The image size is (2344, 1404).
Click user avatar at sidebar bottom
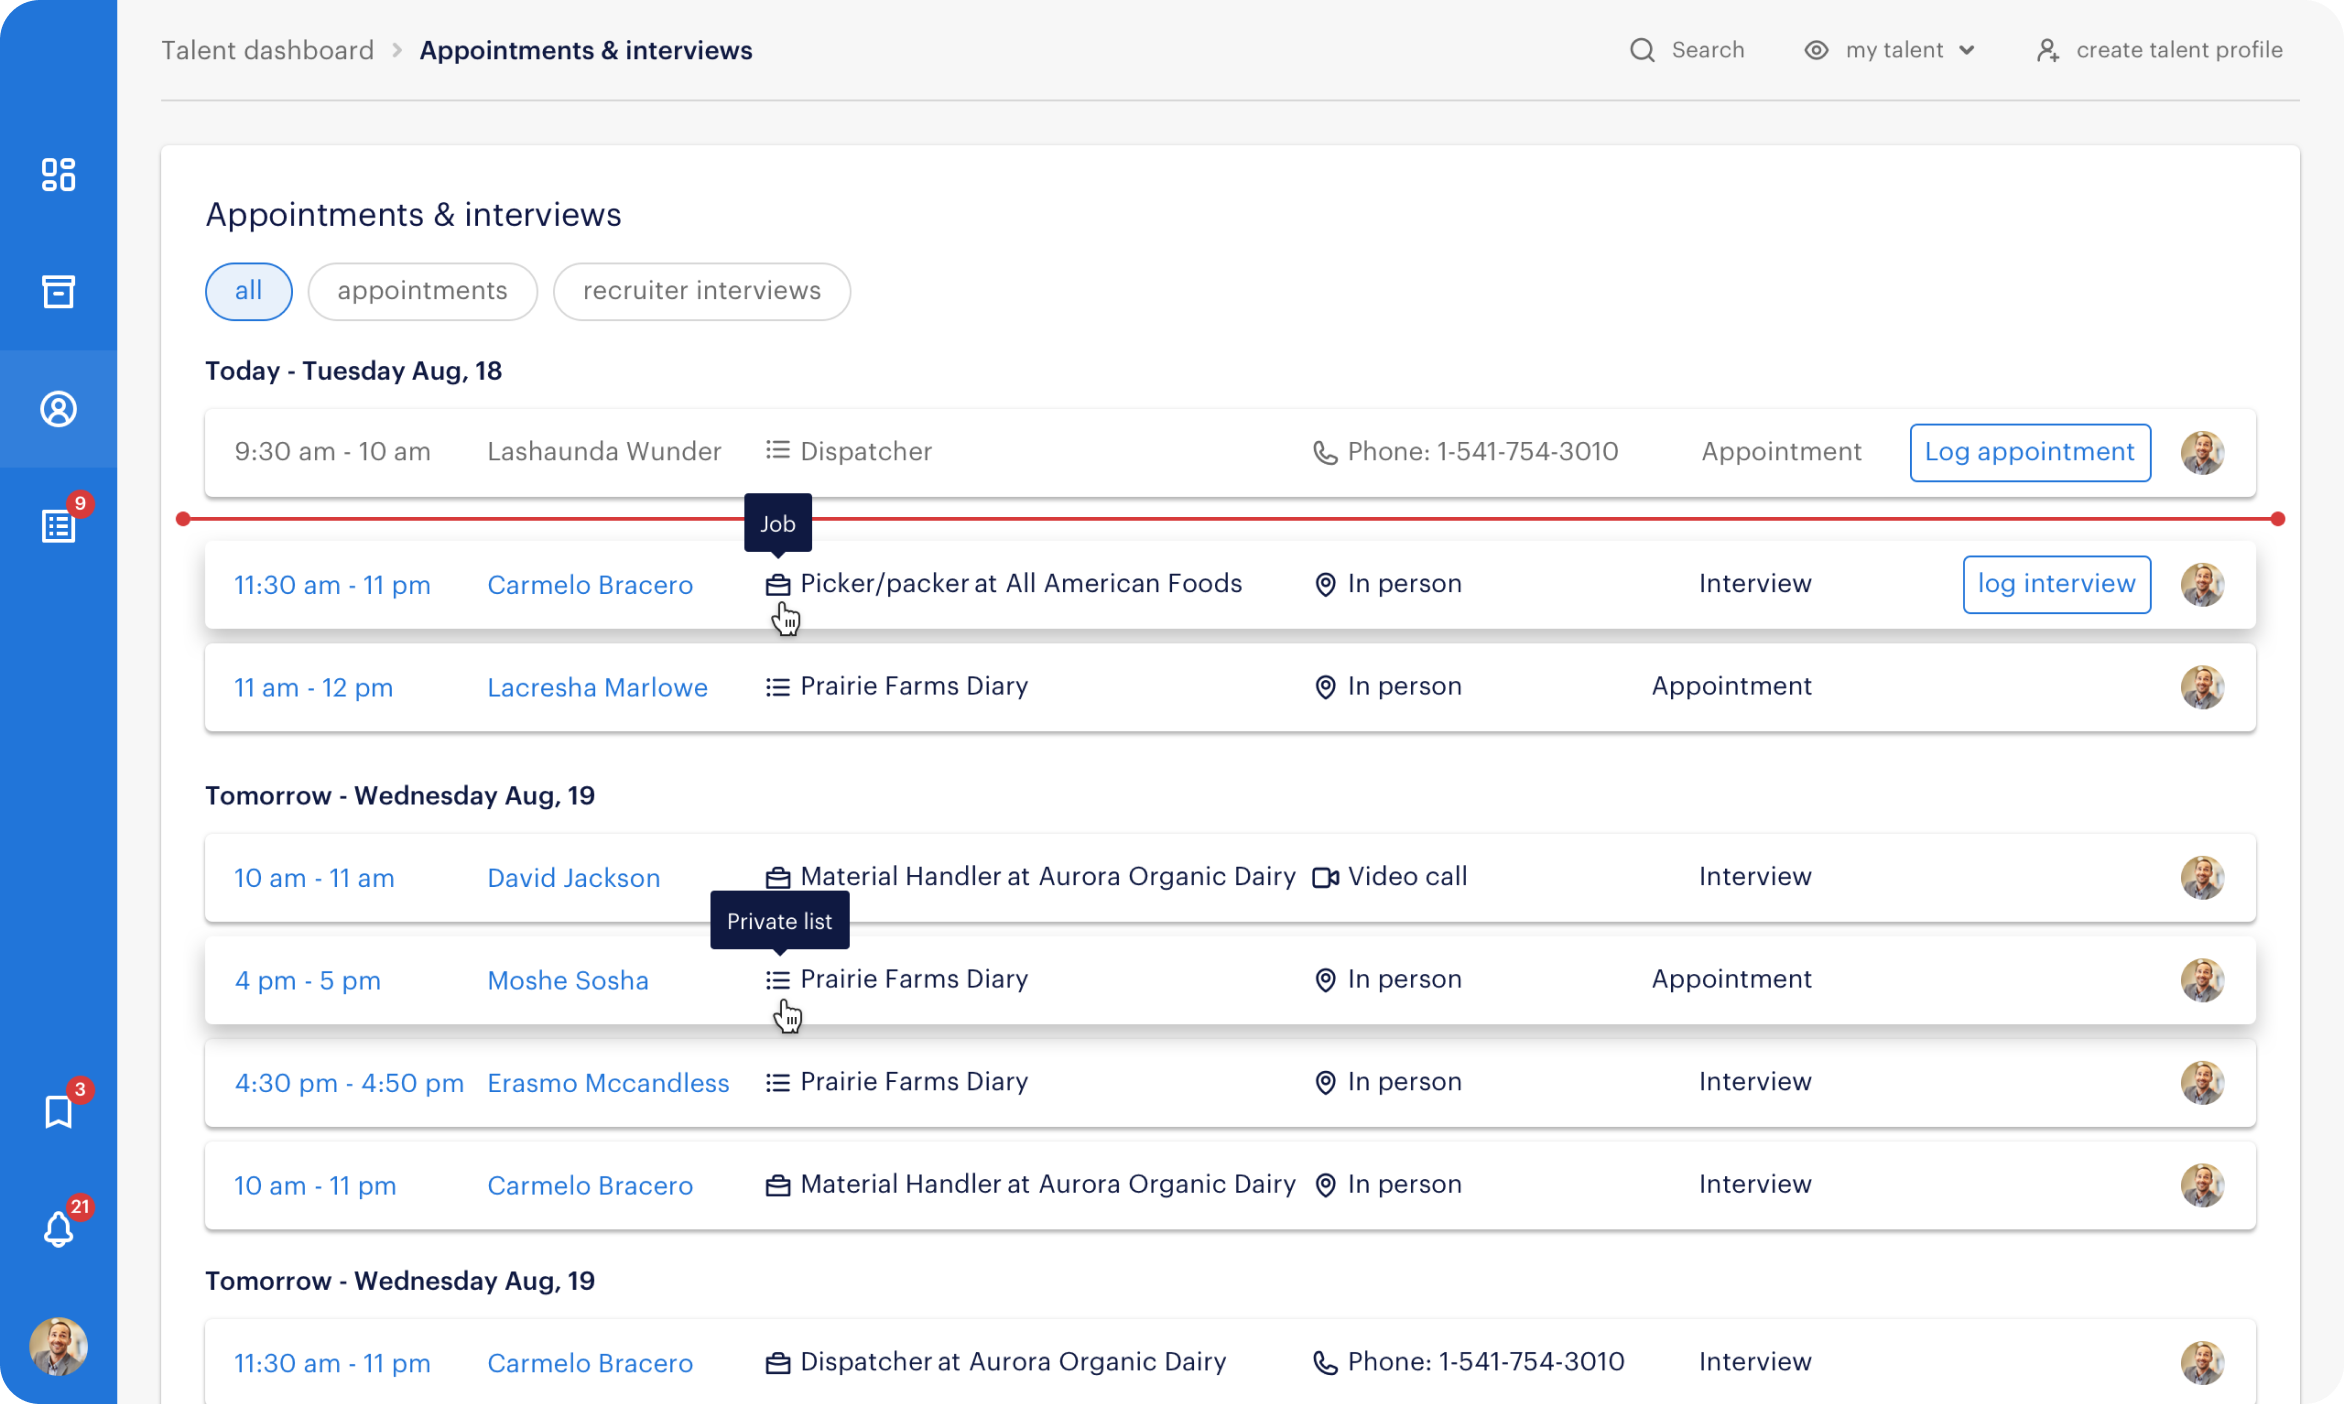[58, 1346]
